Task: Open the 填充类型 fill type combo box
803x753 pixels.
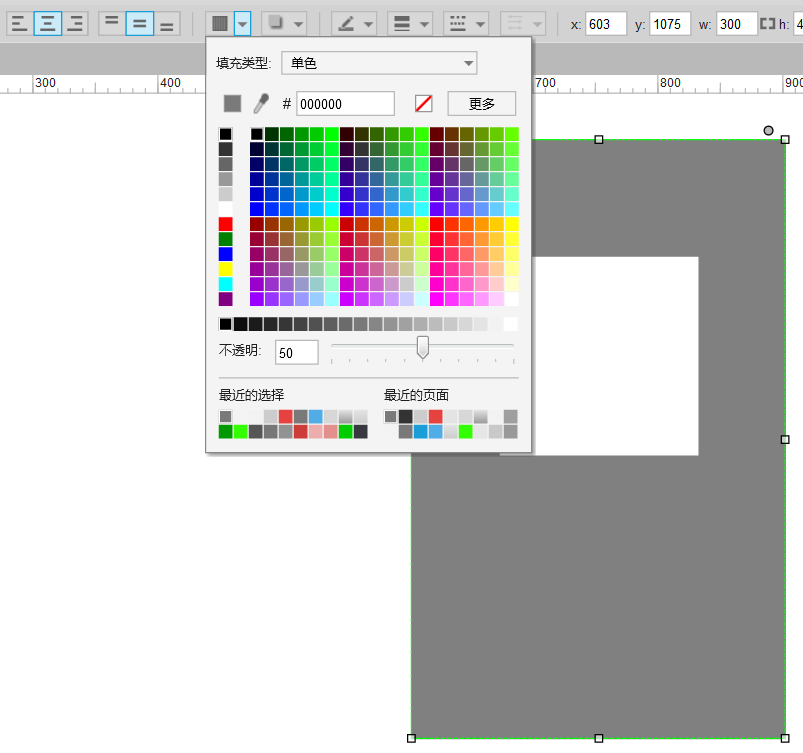Action: (379, 63)
